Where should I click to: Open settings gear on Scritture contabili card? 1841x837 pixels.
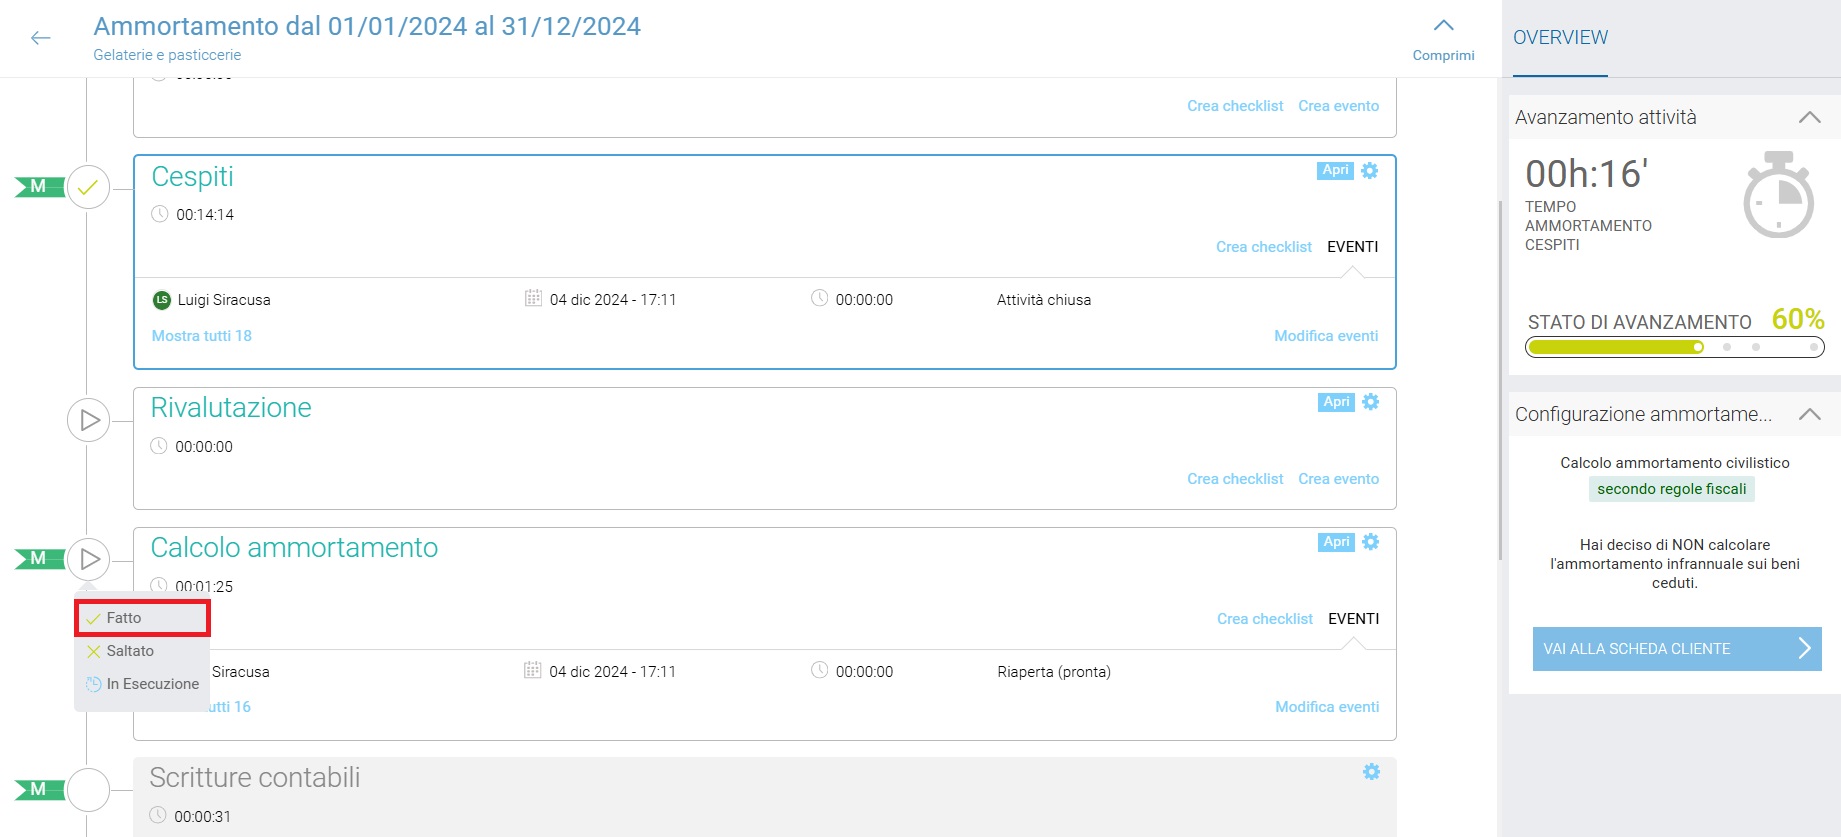1371,772
